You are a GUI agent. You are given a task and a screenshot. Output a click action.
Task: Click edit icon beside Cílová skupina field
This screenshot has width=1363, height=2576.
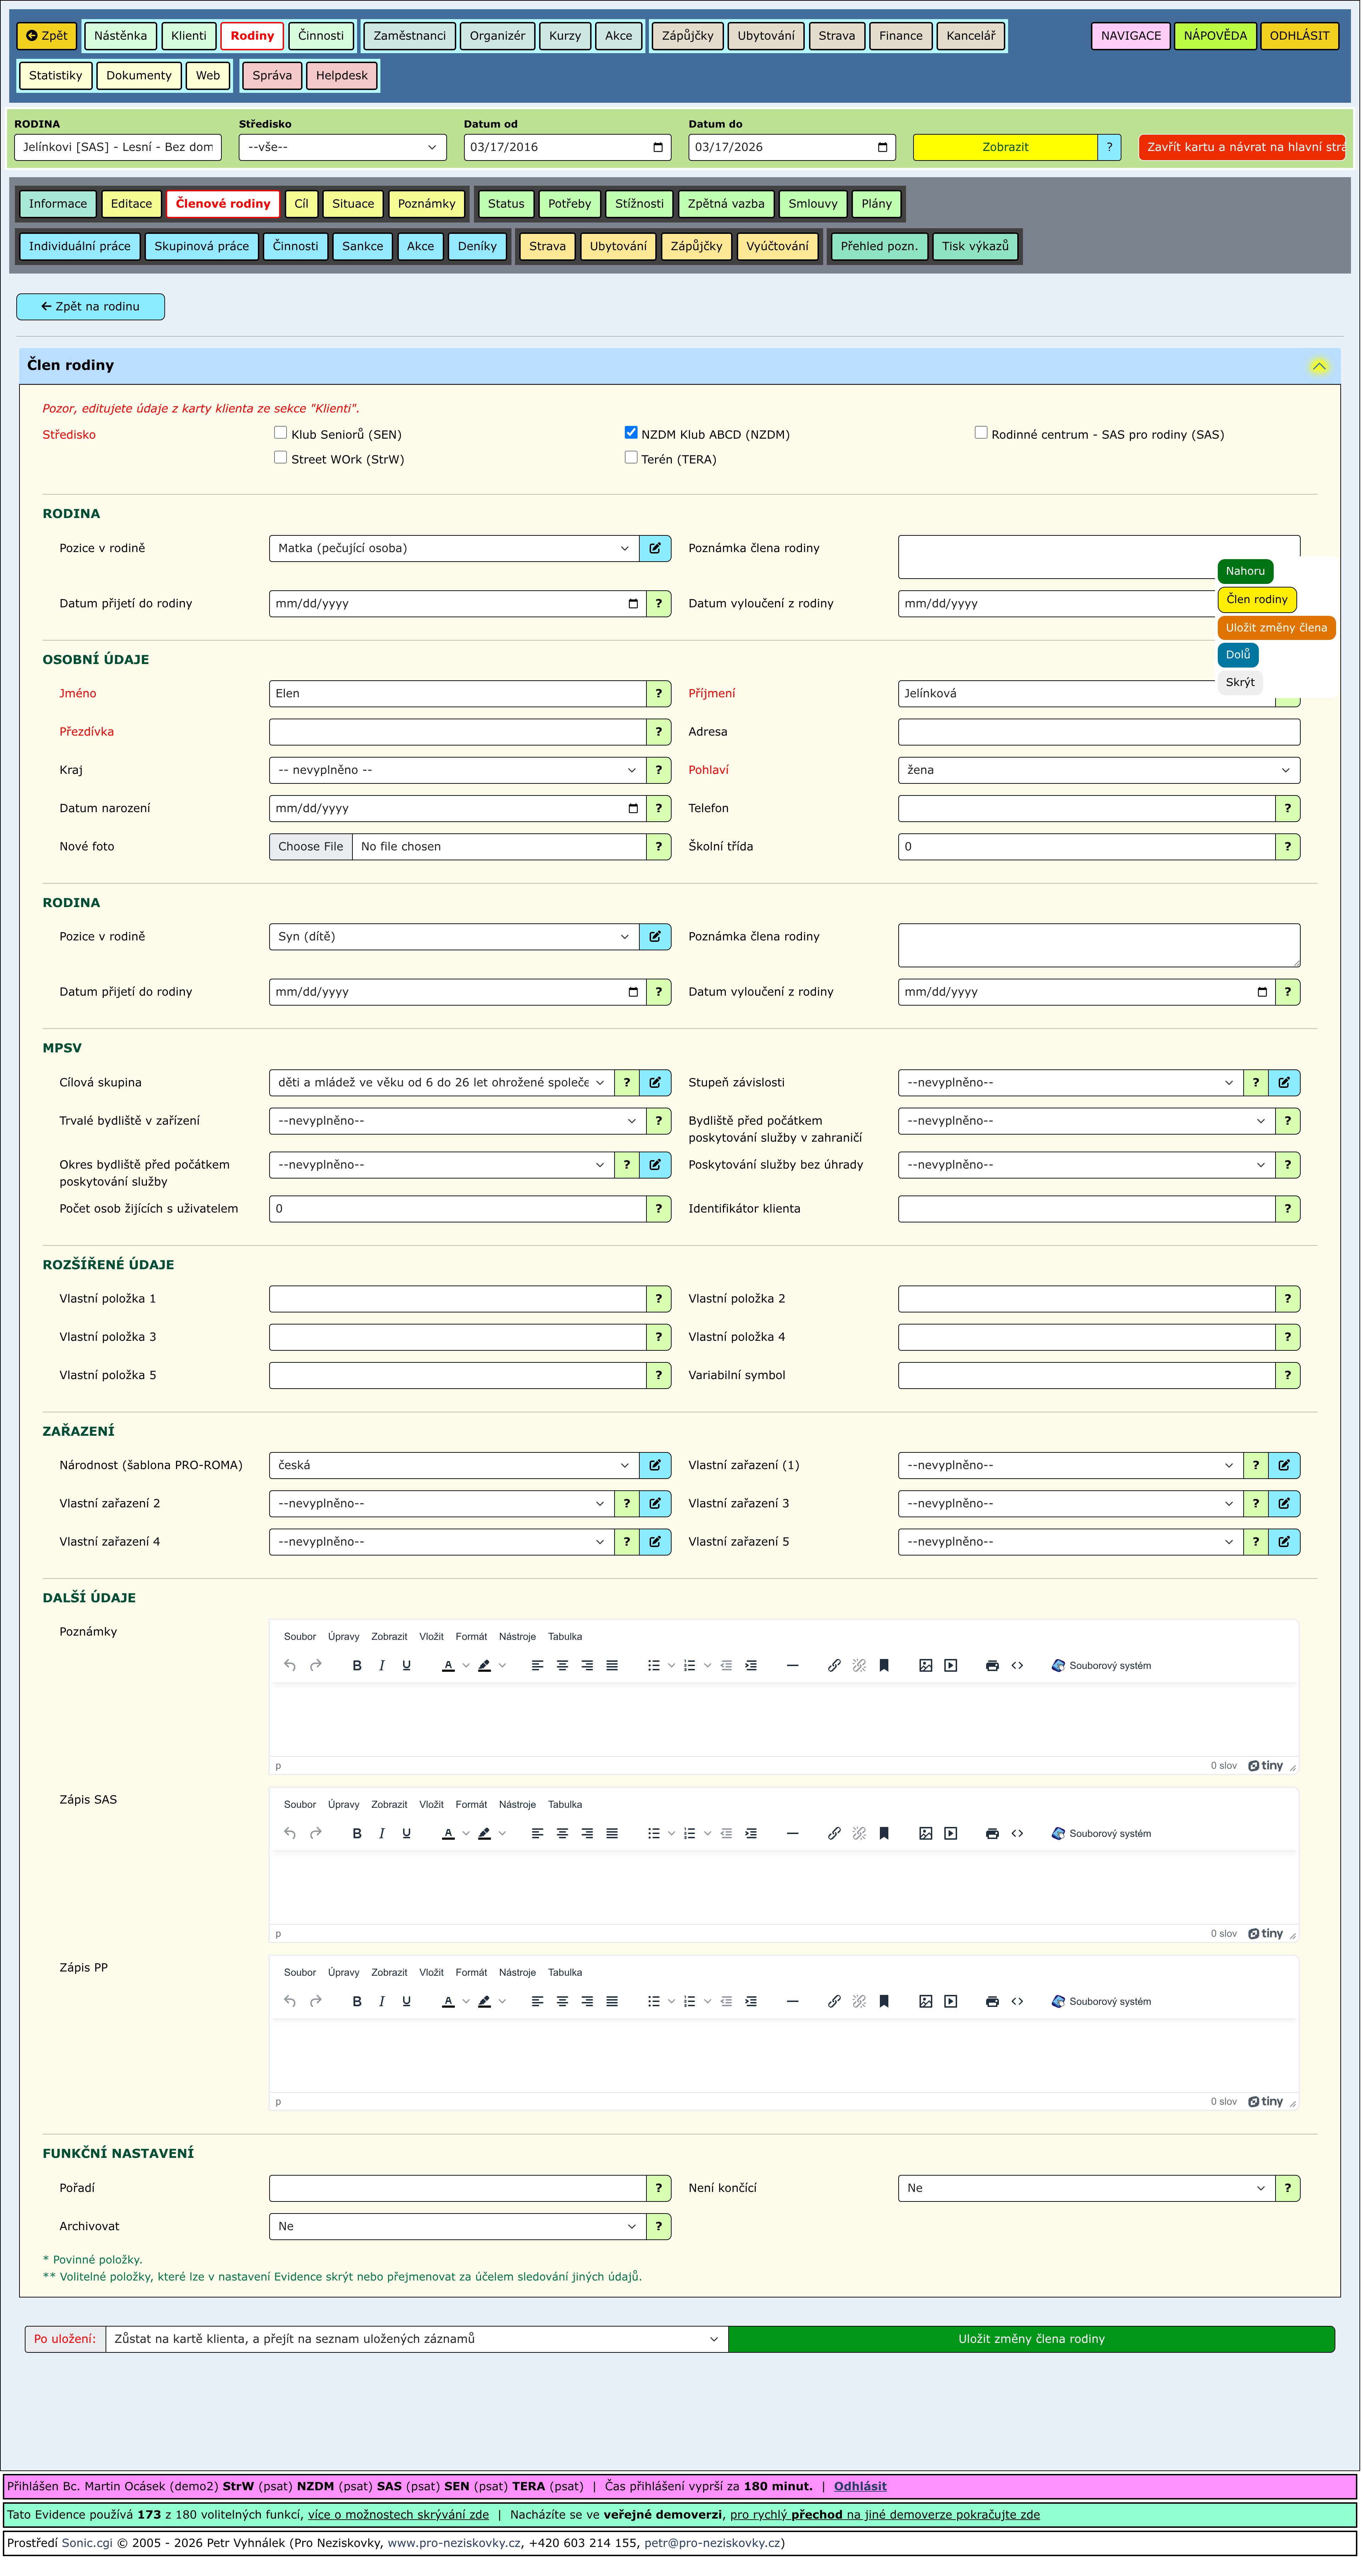655,1083
